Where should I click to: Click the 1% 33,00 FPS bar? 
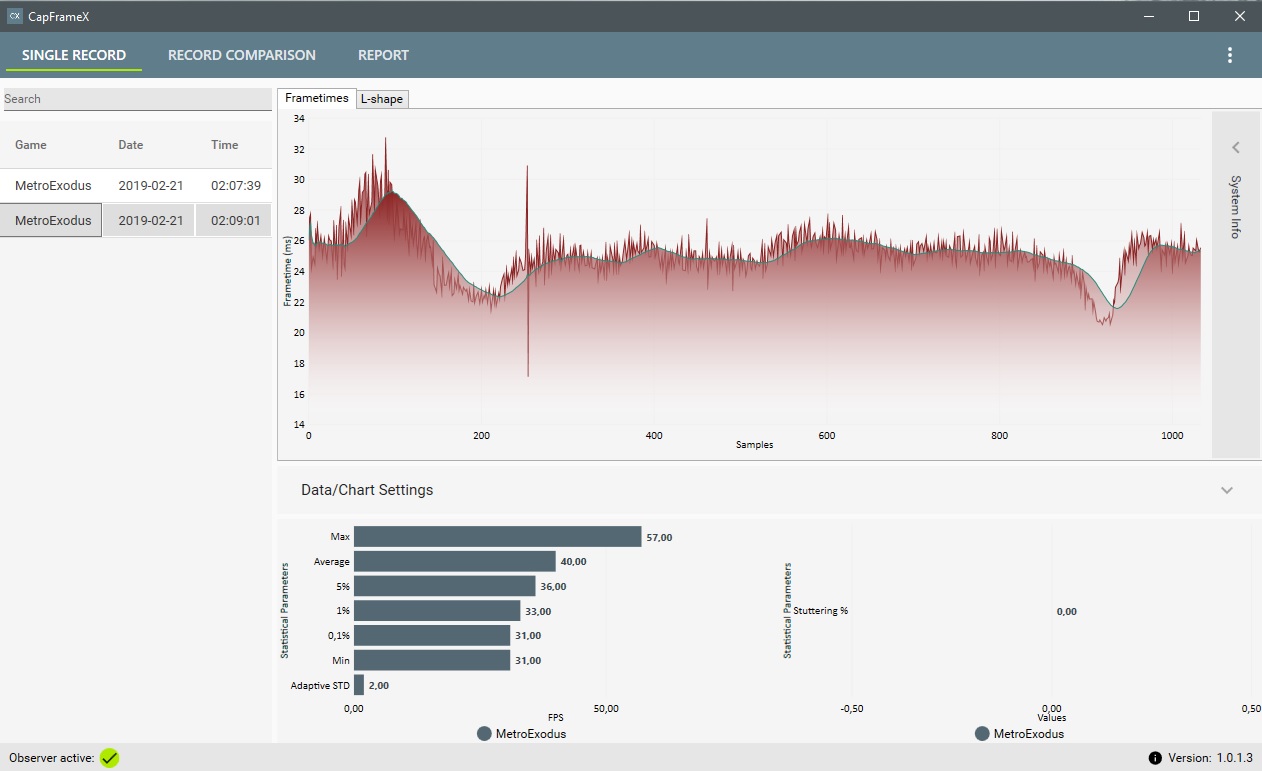[437, 611]
